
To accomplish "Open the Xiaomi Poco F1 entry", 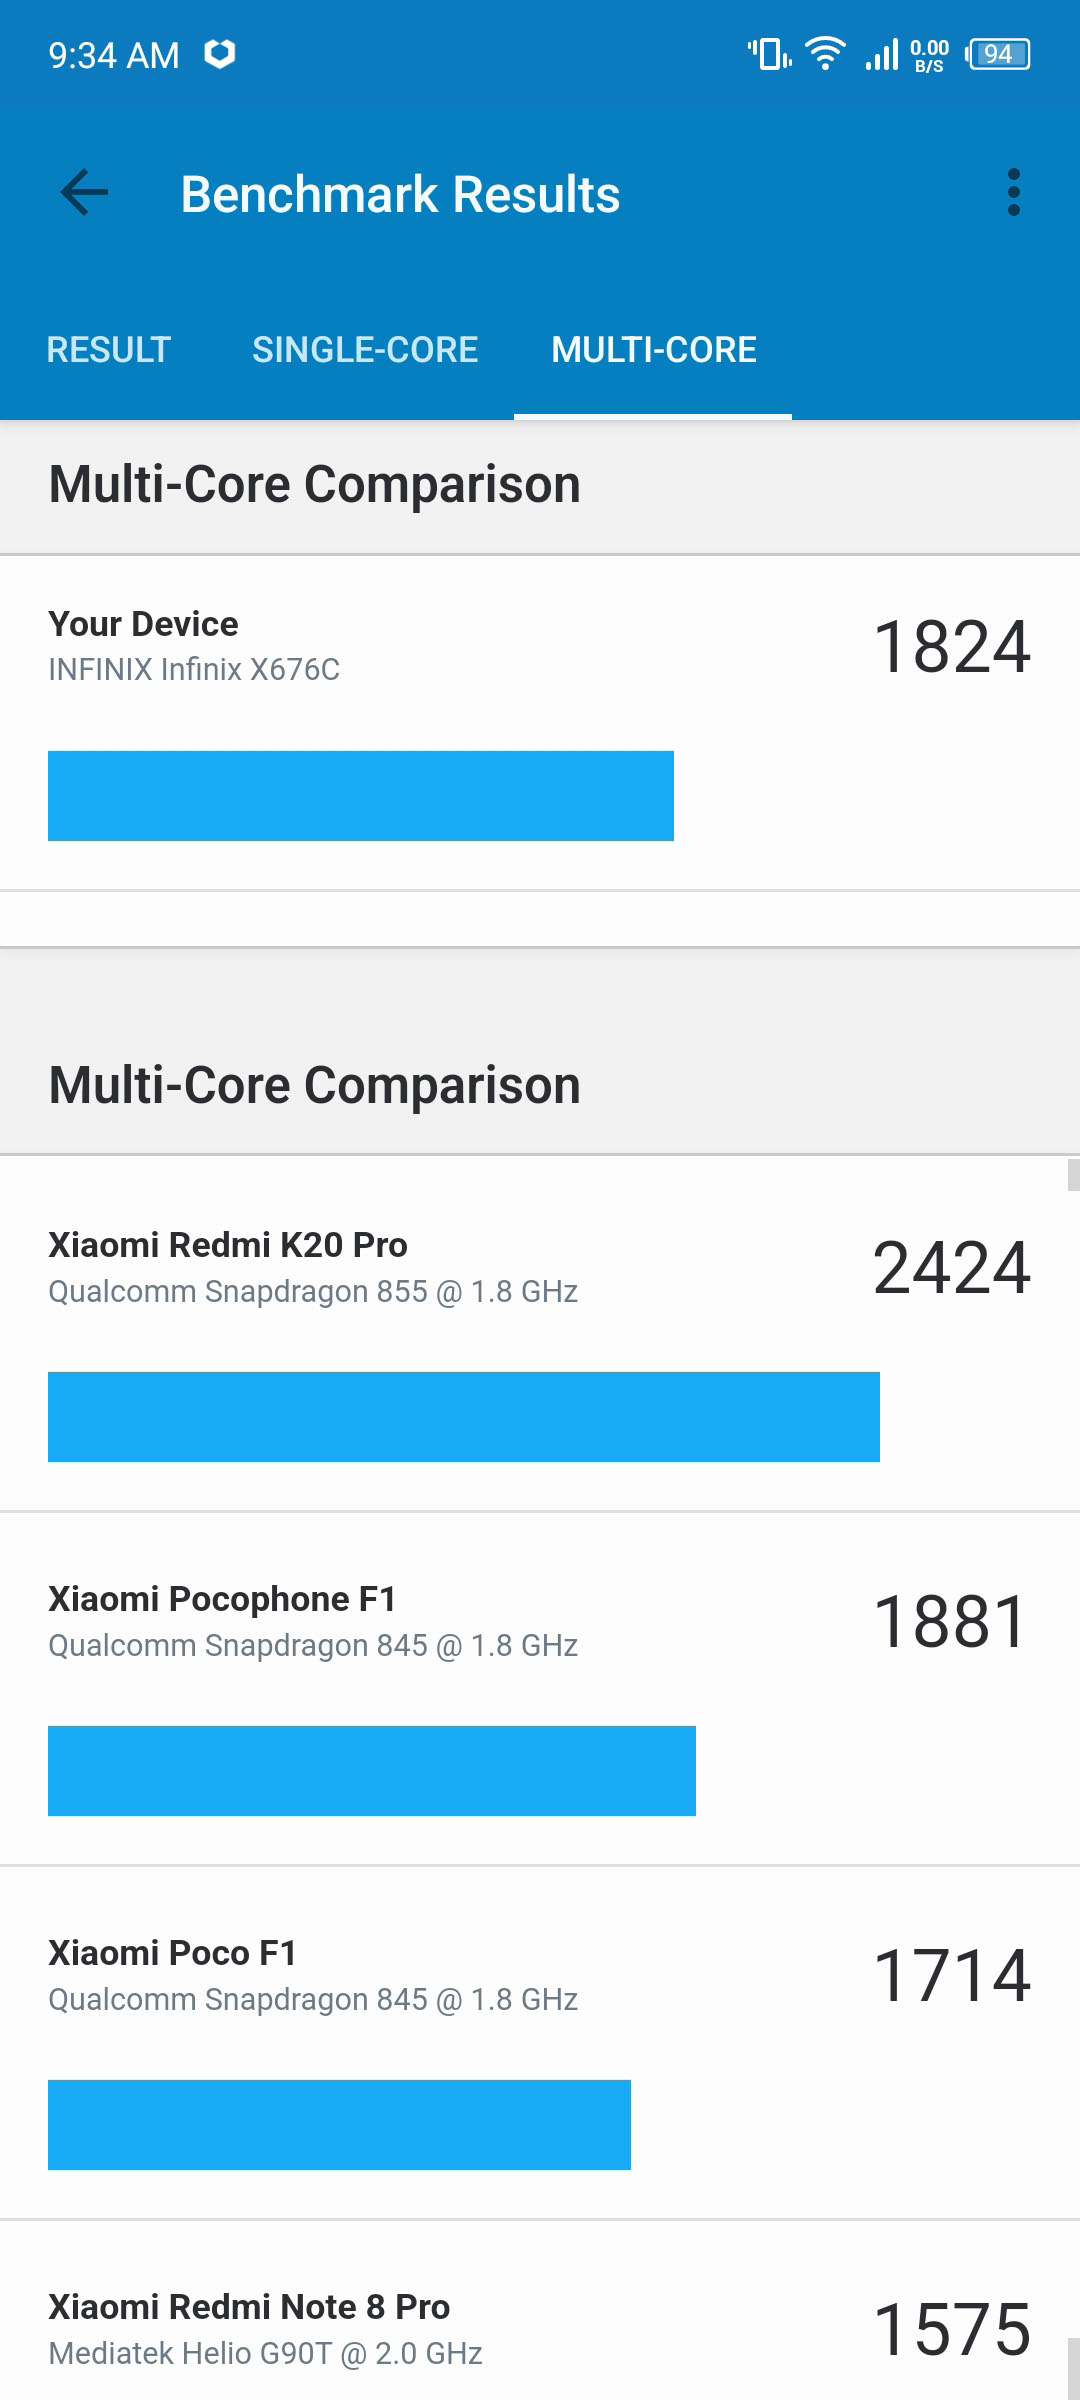I will (540, 2043).
